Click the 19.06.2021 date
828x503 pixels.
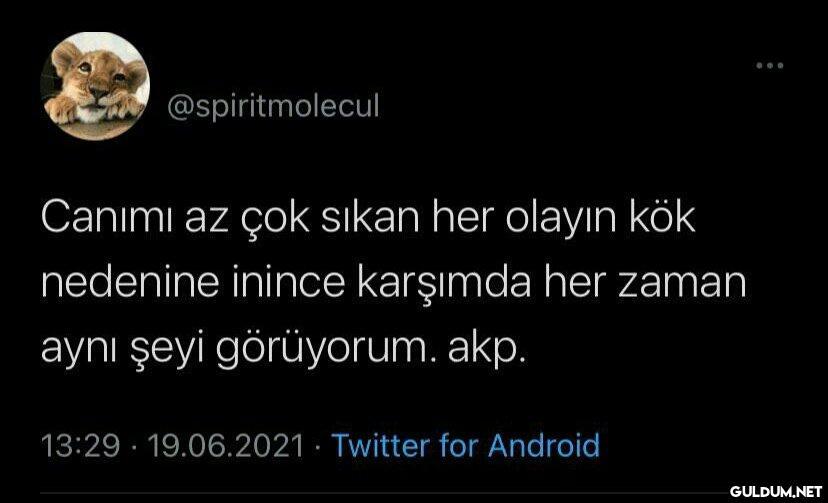click(x=226, y=446)
